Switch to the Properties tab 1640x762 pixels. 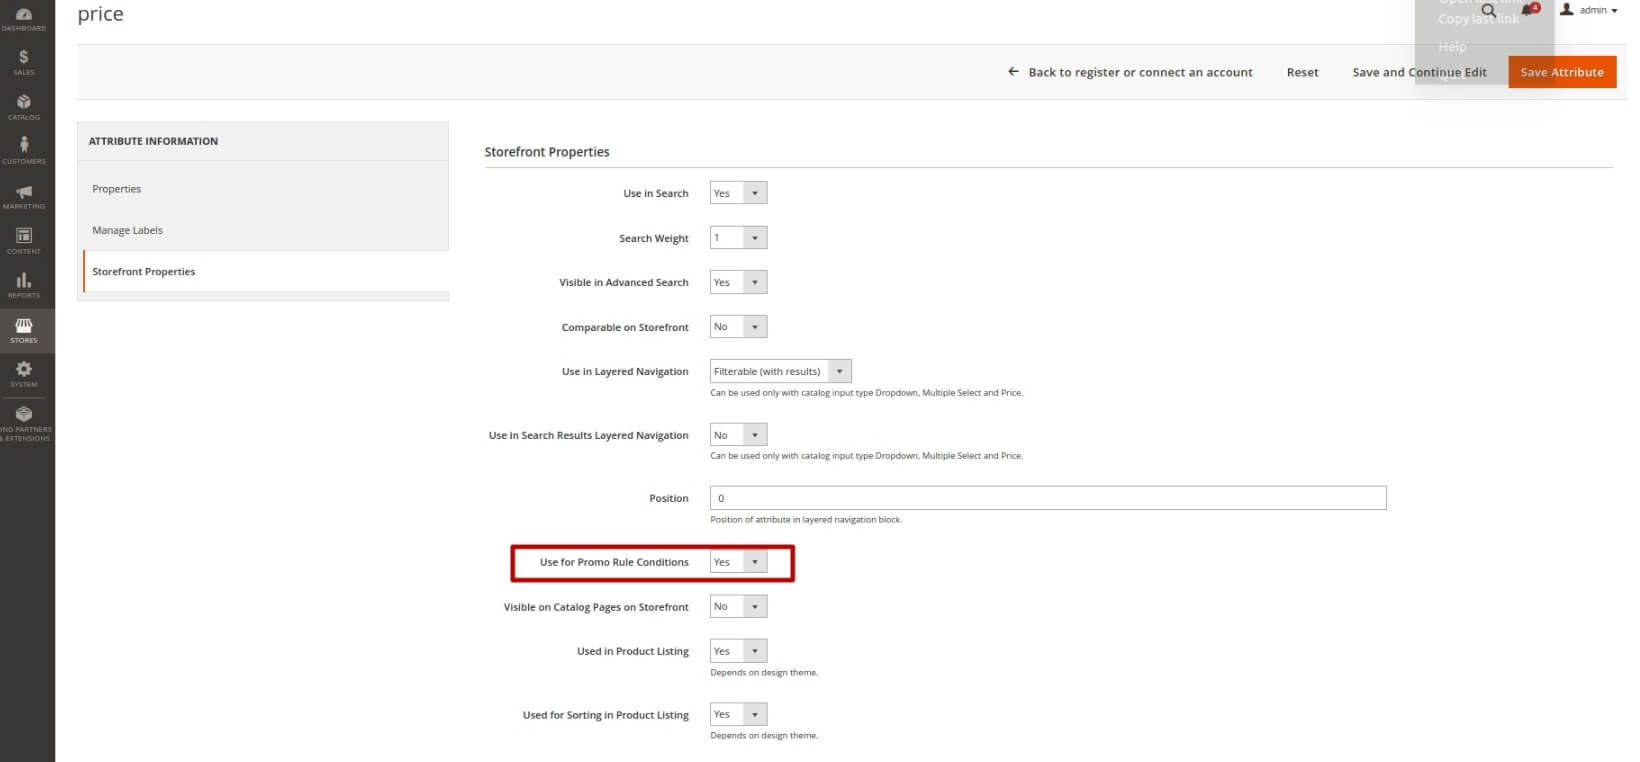click(x=117, y=189)
